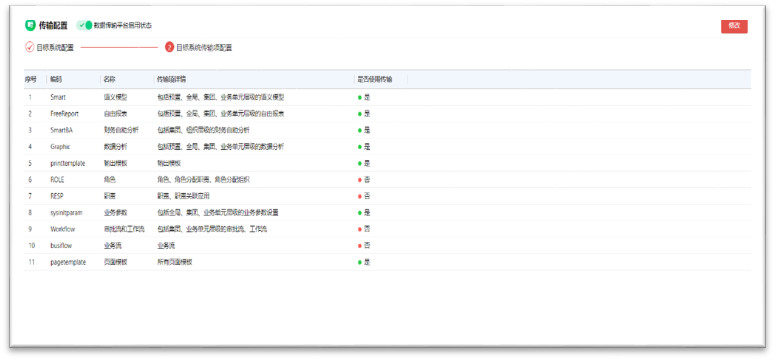Click the 编码 column header

tap(56, 79)
